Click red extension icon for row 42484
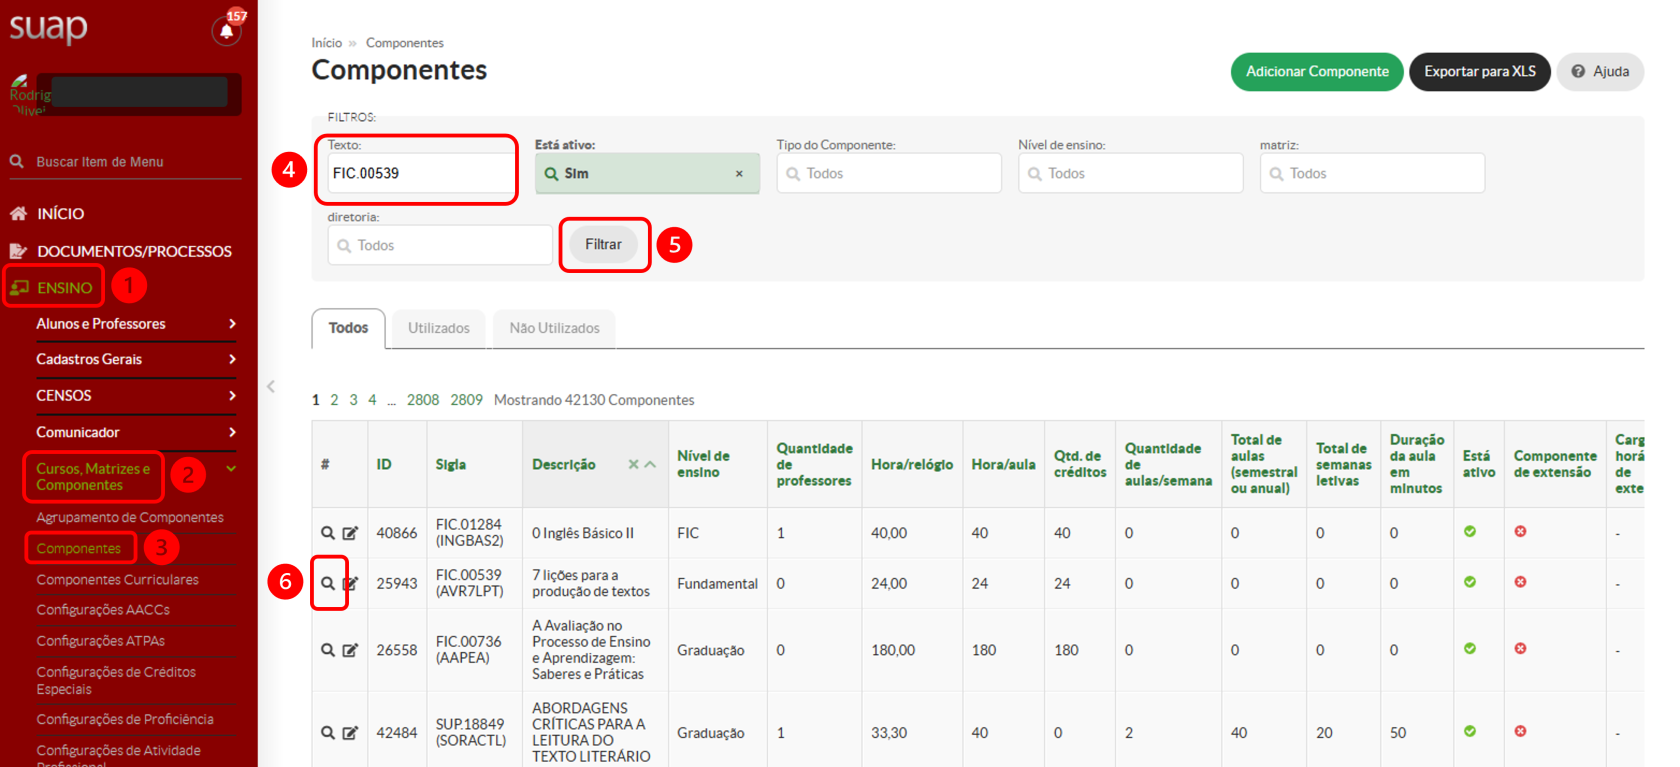This screenshot has height=767, width=1680. click(x=1520, y=731)
